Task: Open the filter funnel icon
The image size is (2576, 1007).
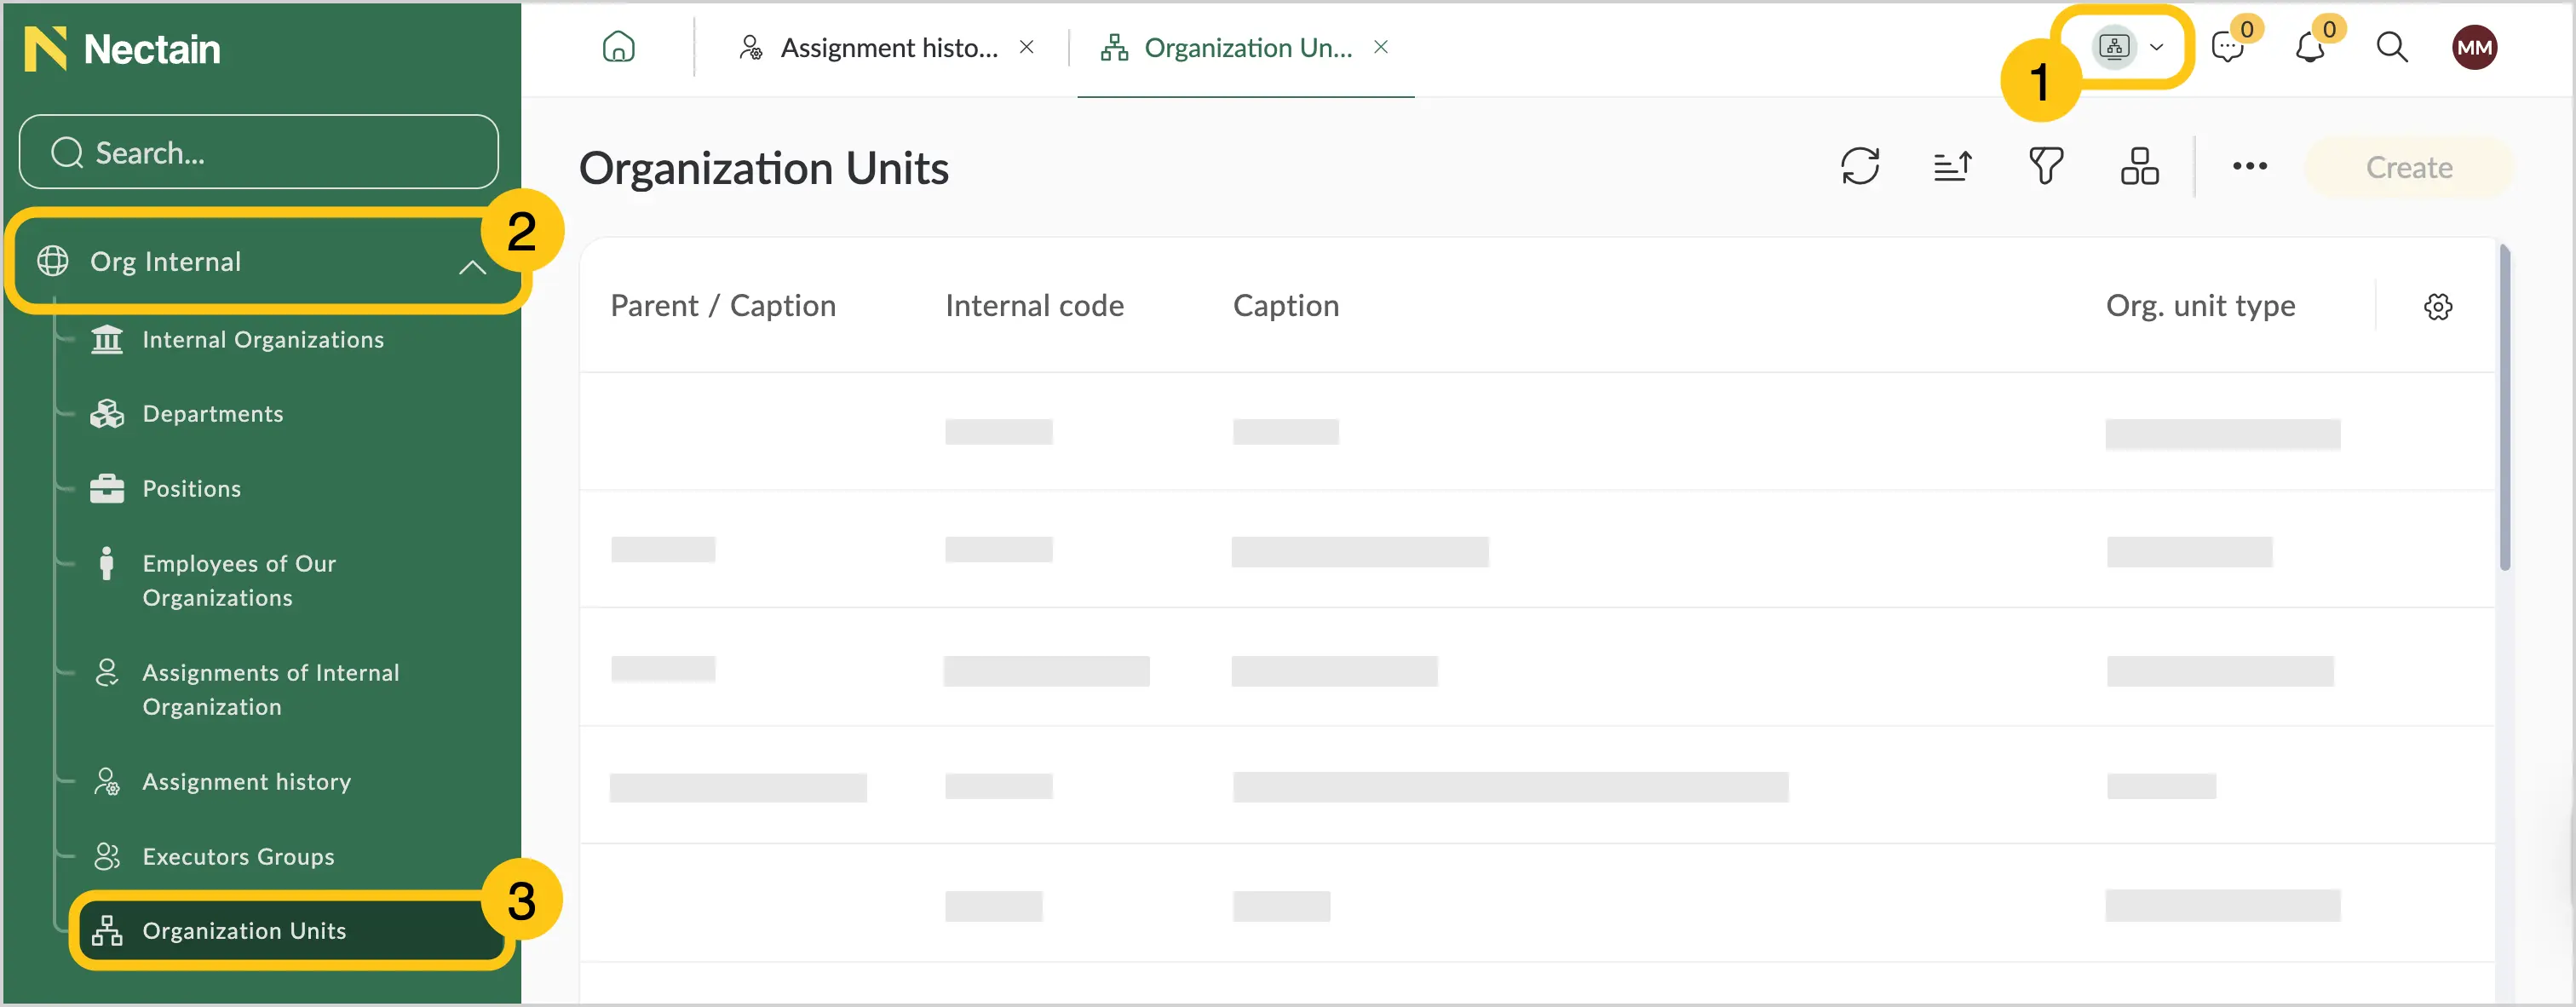Action: click(2046, 166)
